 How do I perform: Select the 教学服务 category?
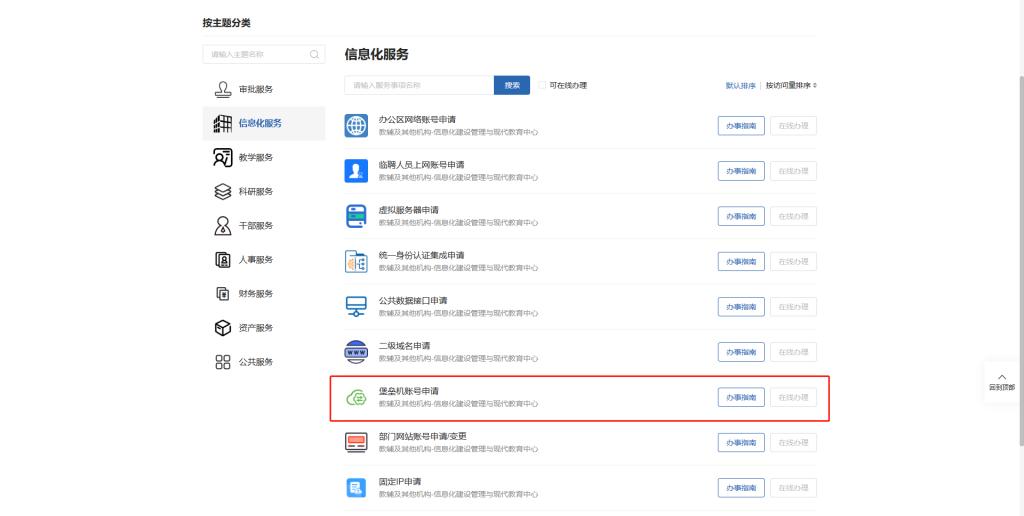point(255,157)
